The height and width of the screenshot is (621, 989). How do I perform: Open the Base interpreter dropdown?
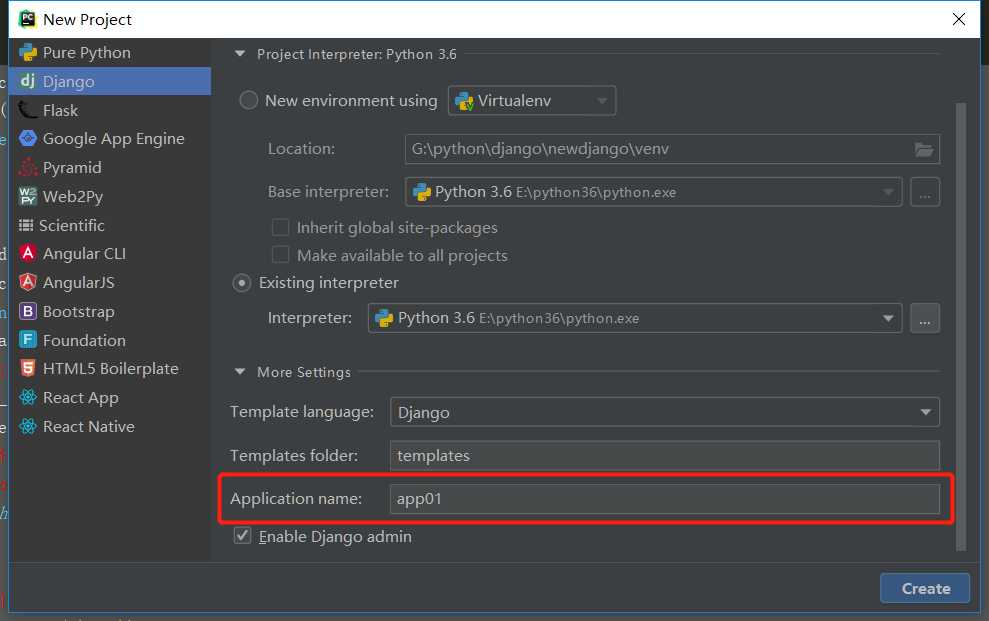point(653,192)
